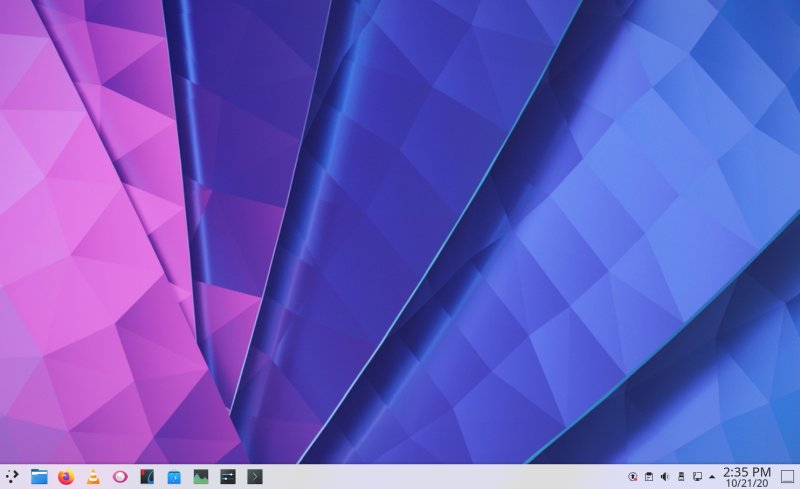Open the clipboard tray icon

(x=648, y=477)
